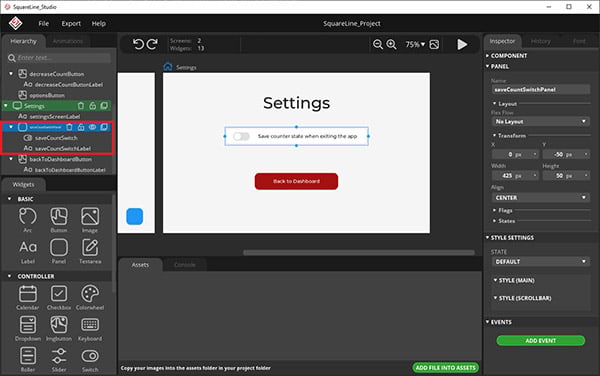Add a Checkbox widget
This screenshot has width=600, height=376.
tap(59, 298)
